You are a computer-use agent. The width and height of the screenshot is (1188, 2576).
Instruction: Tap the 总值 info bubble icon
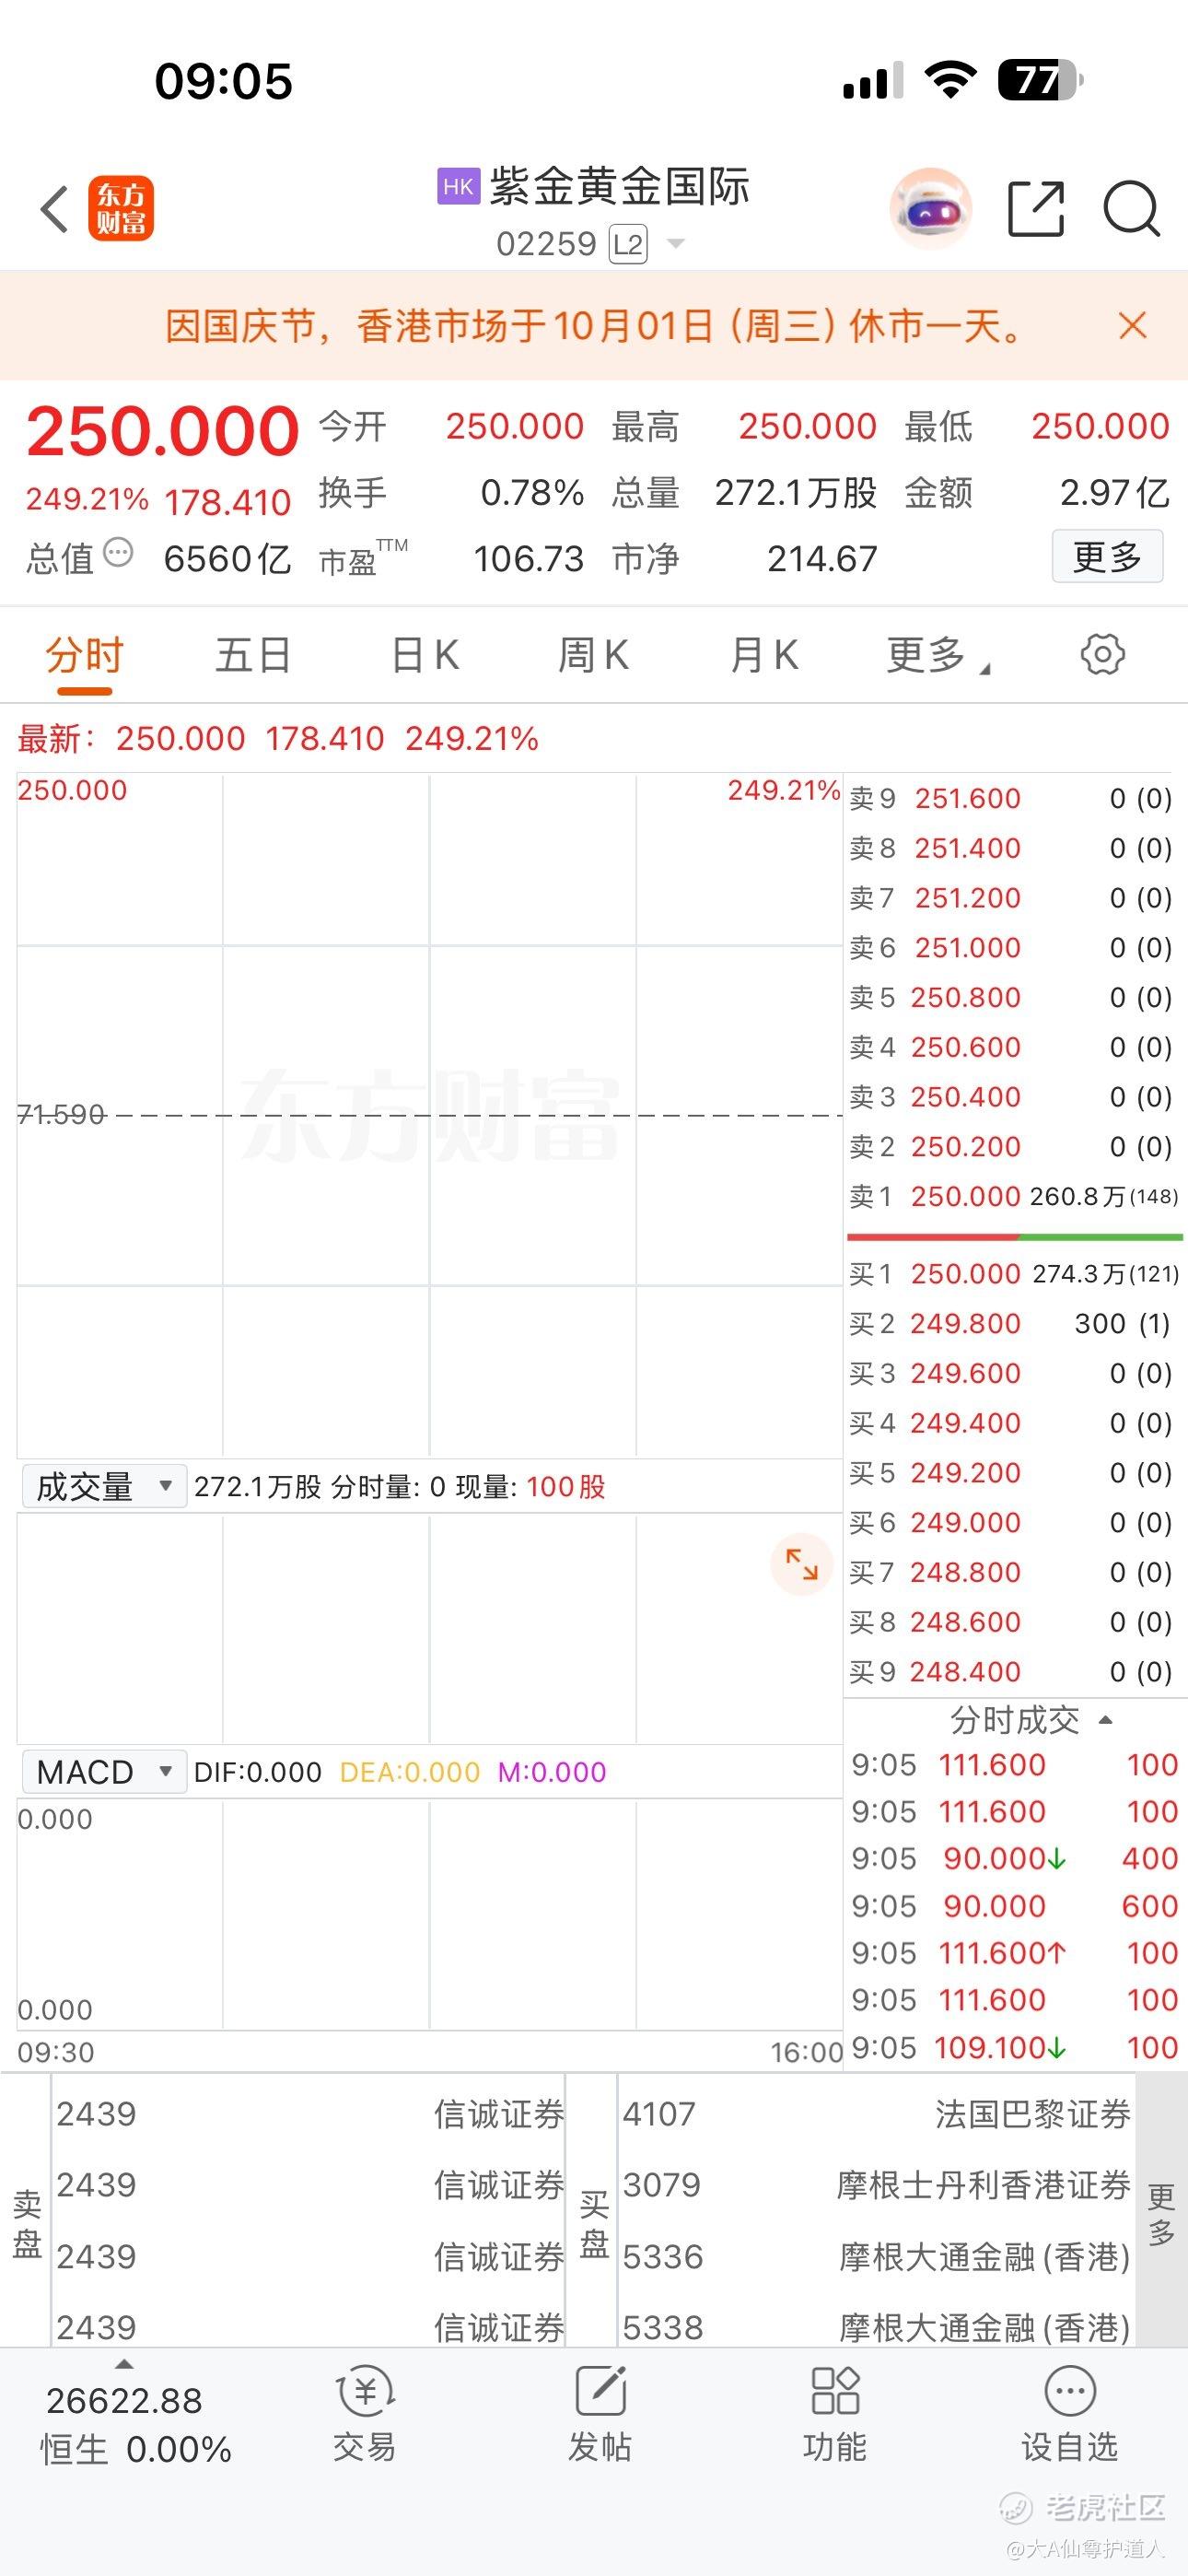118,553
